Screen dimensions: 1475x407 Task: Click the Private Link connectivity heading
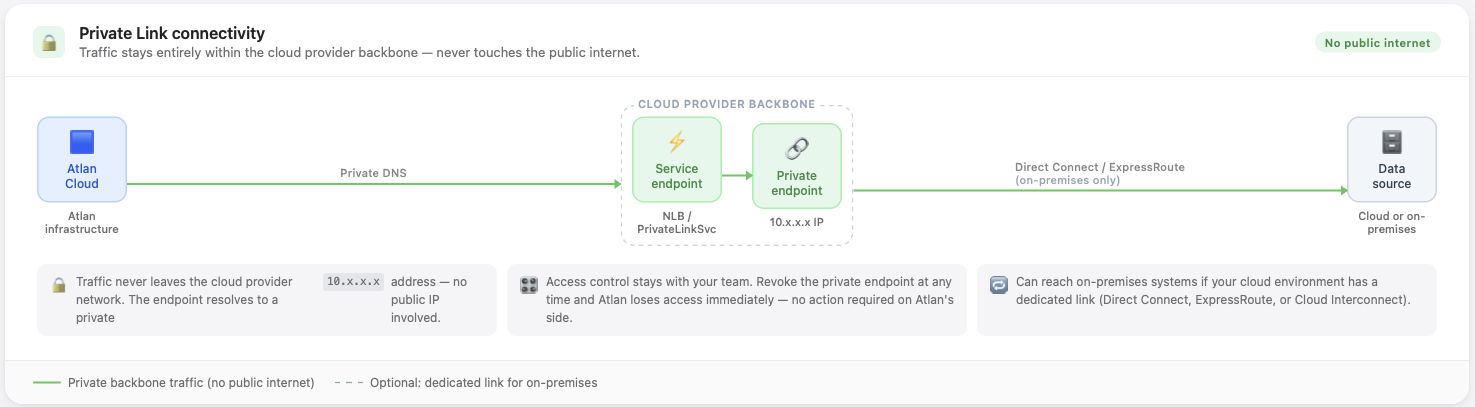tap(172, 33)
